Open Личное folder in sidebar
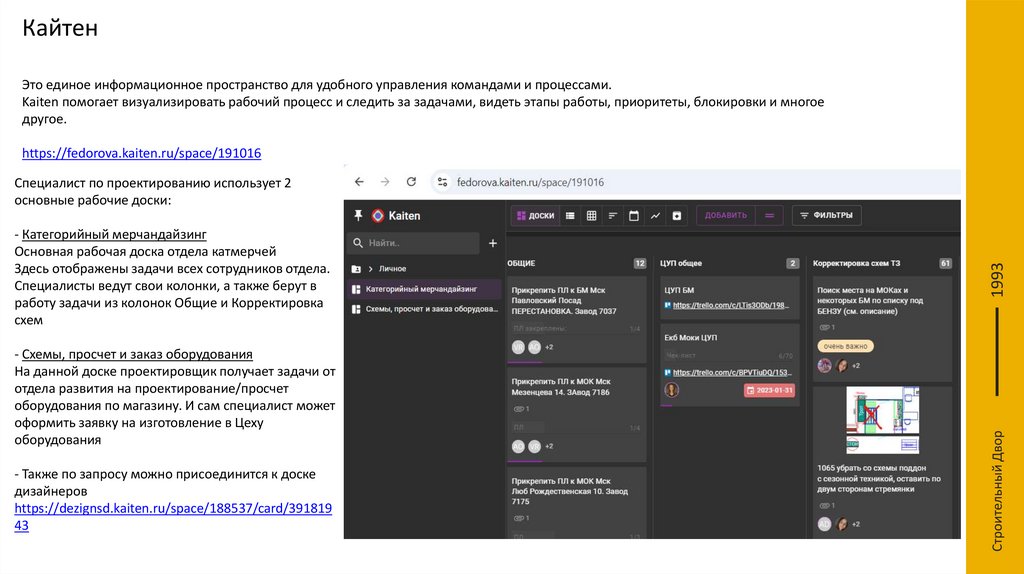 [392, 269]
